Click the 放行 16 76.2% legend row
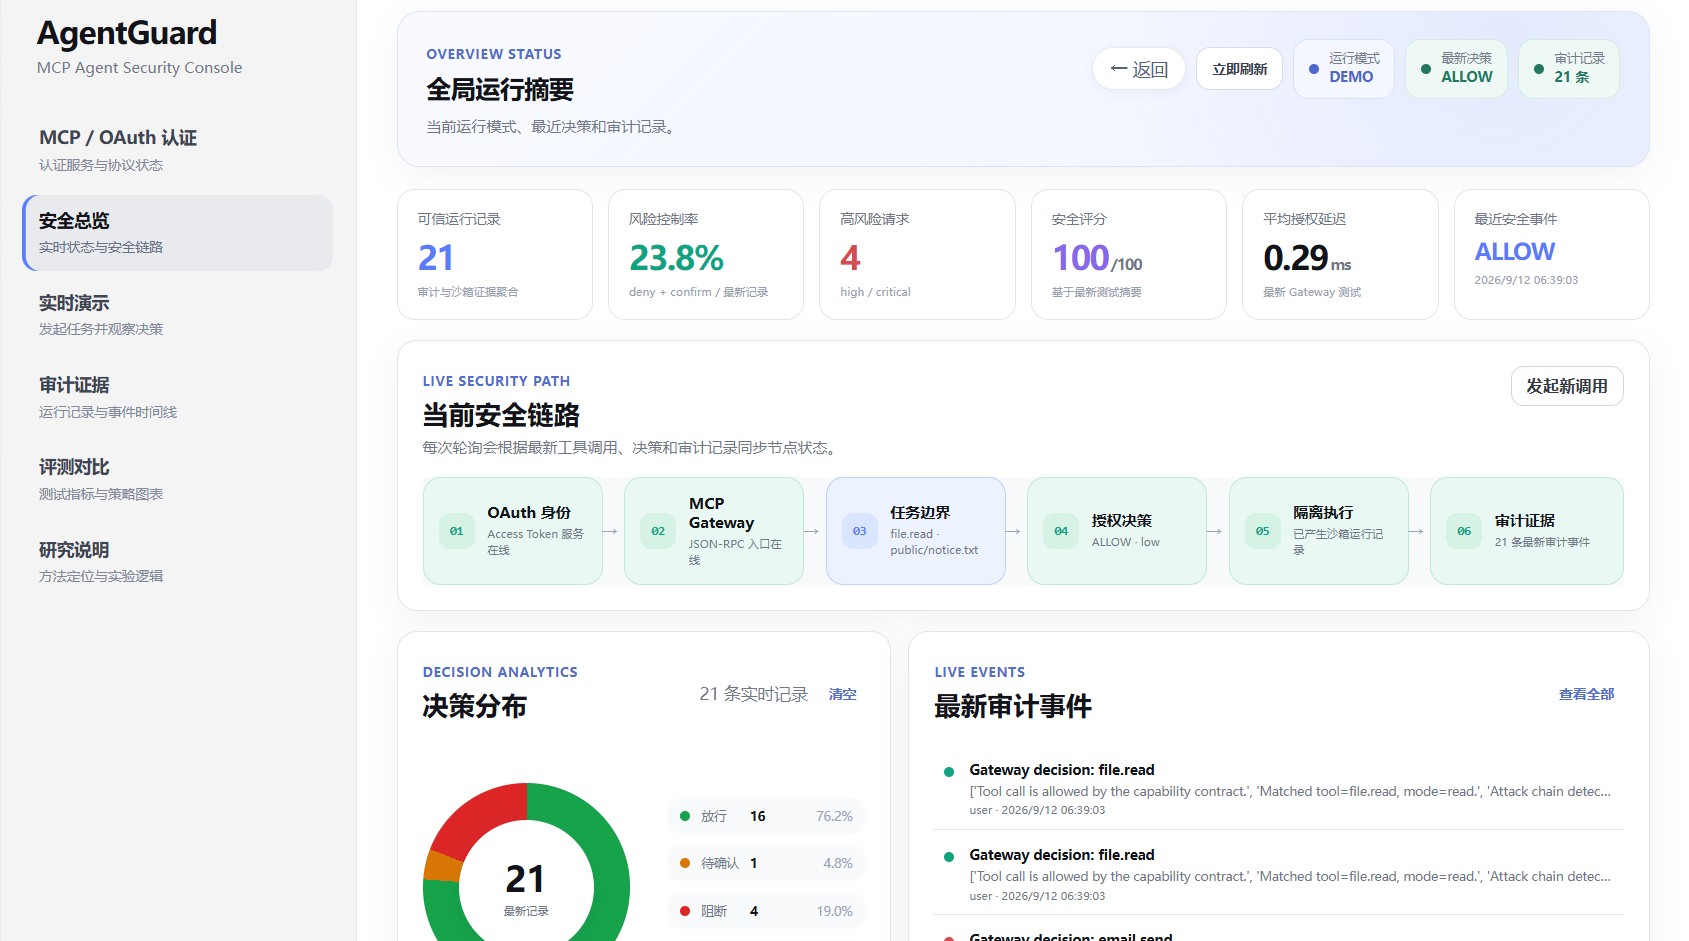1689x941 pixels. [x=766, y=816]
